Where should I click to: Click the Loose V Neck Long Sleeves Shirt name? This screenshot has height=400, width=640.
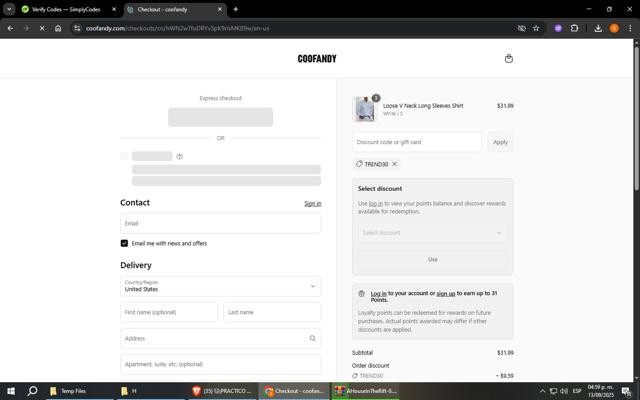pyautogui.click(x=423, y=106)
